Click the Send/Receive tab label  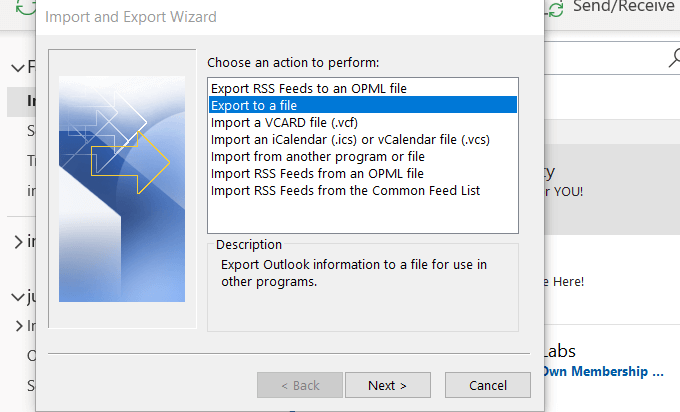(x=626, y=7)
